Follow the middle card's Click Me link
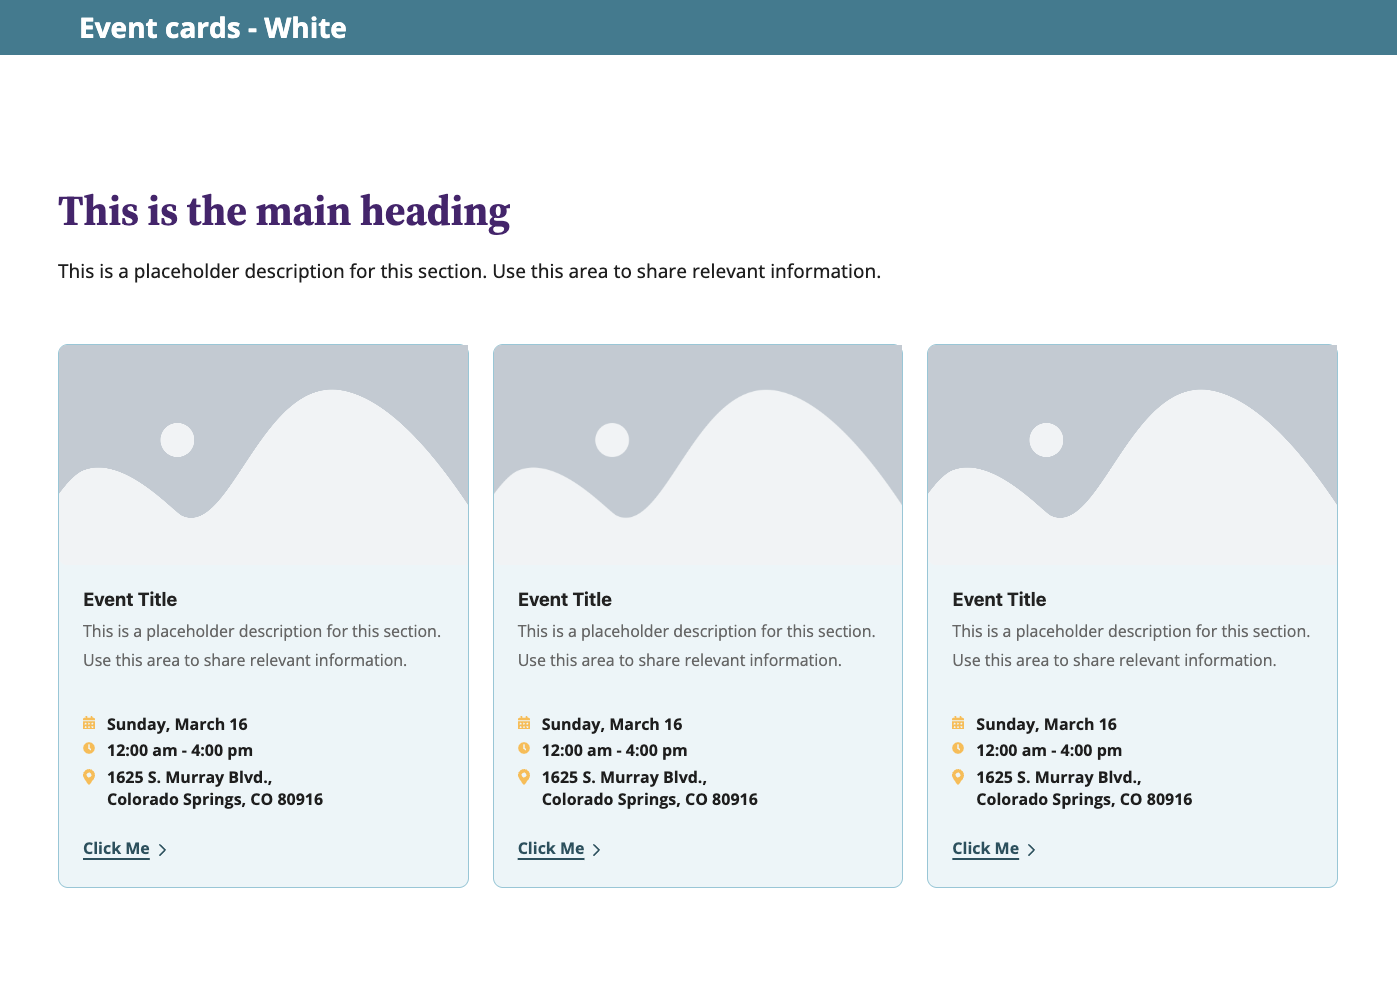 point(551,849)
